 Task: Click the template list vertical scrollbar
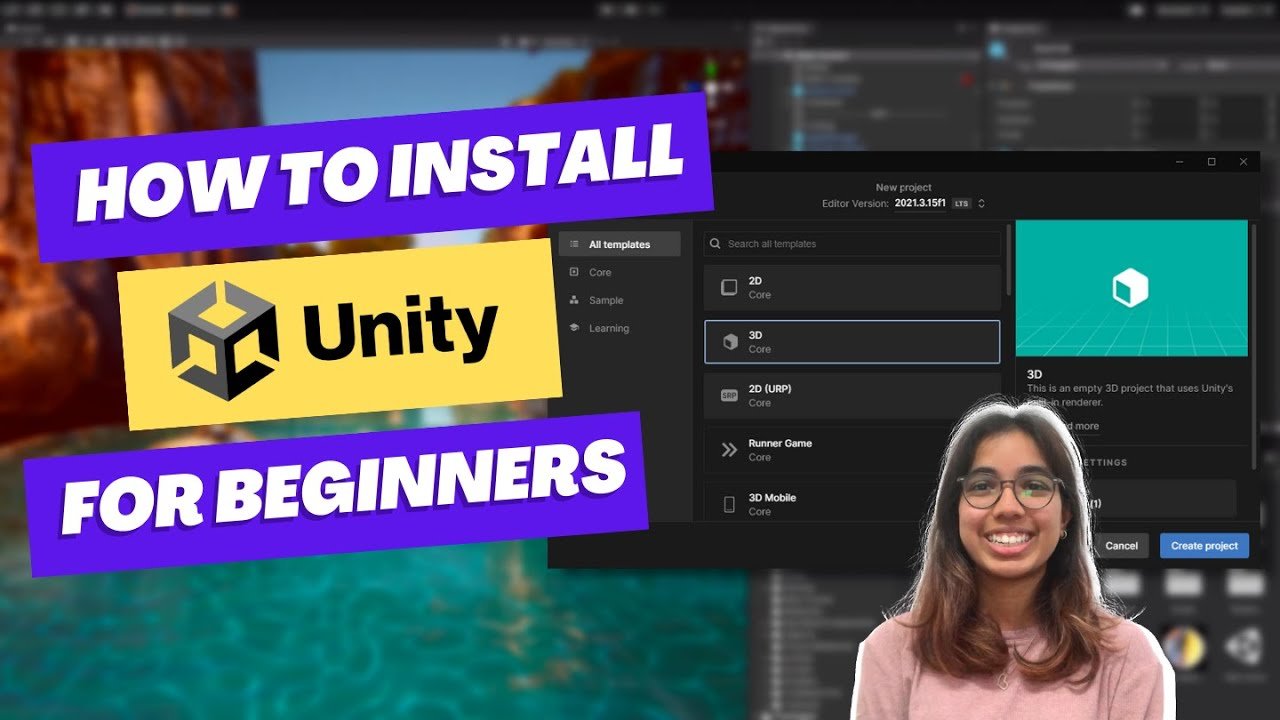point(1009,260)
